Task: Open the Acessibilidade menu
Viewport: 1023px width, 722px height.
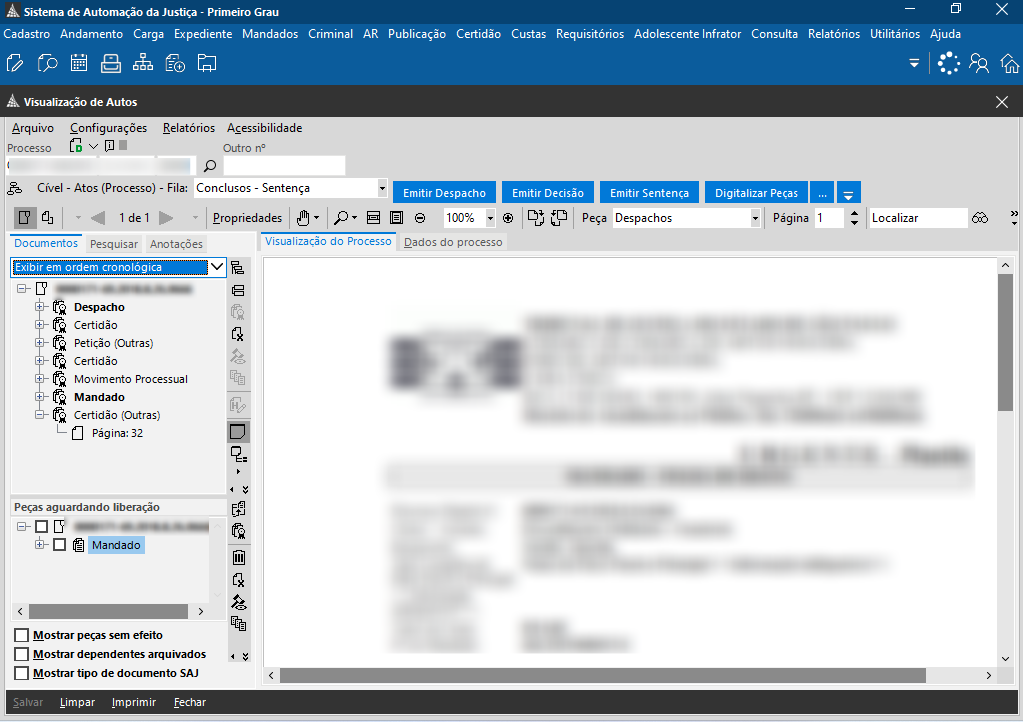Action: click(x=264, y=128)
